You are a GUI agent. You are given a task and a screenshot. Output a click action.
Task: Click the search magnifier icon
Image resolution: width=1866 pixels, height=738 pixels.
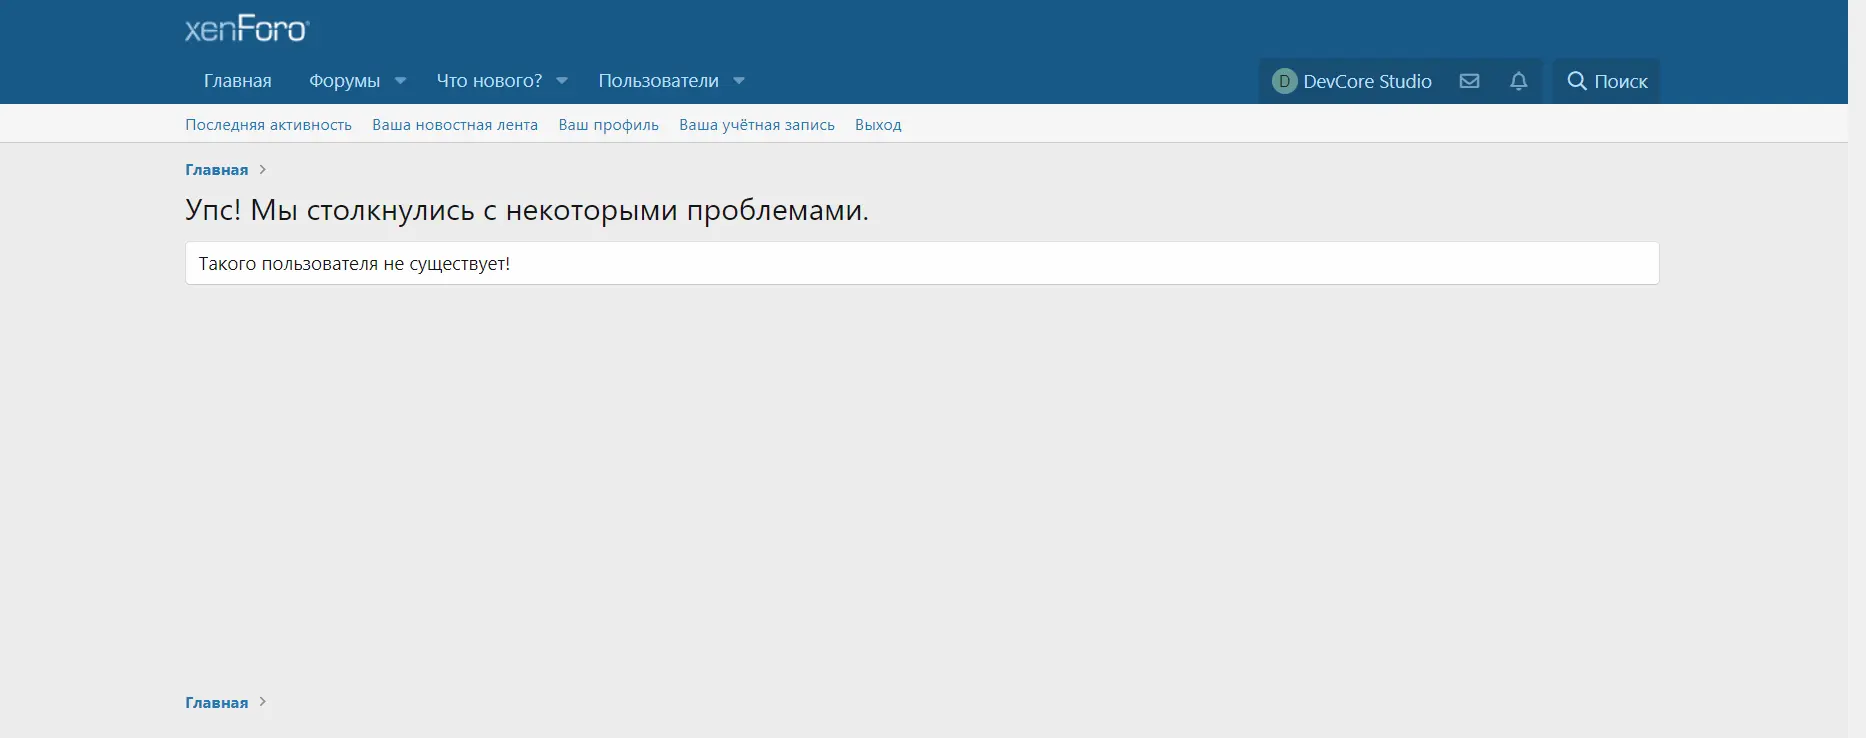point(1577,81)
